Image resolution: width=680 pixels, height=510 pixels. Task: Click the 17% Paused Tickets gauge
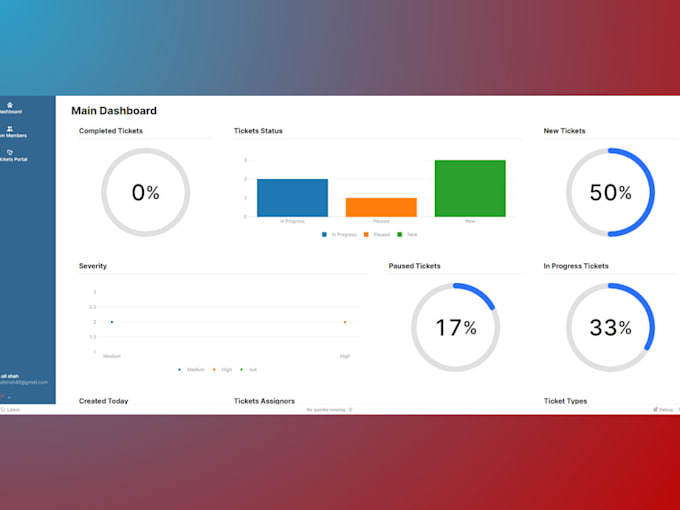[x=455, y=327]
